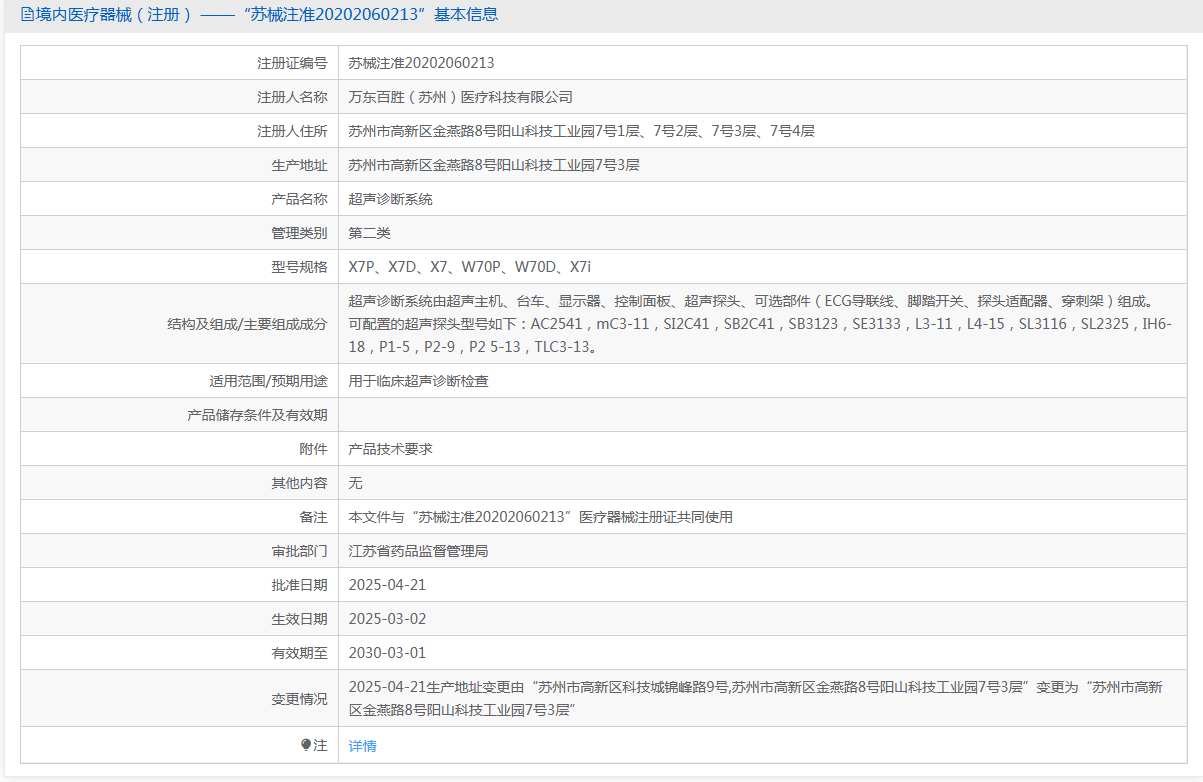The height and width of the screenshot is (782, 1203).
Task: Click the 注册证编号 label cell
Action: 292,63
